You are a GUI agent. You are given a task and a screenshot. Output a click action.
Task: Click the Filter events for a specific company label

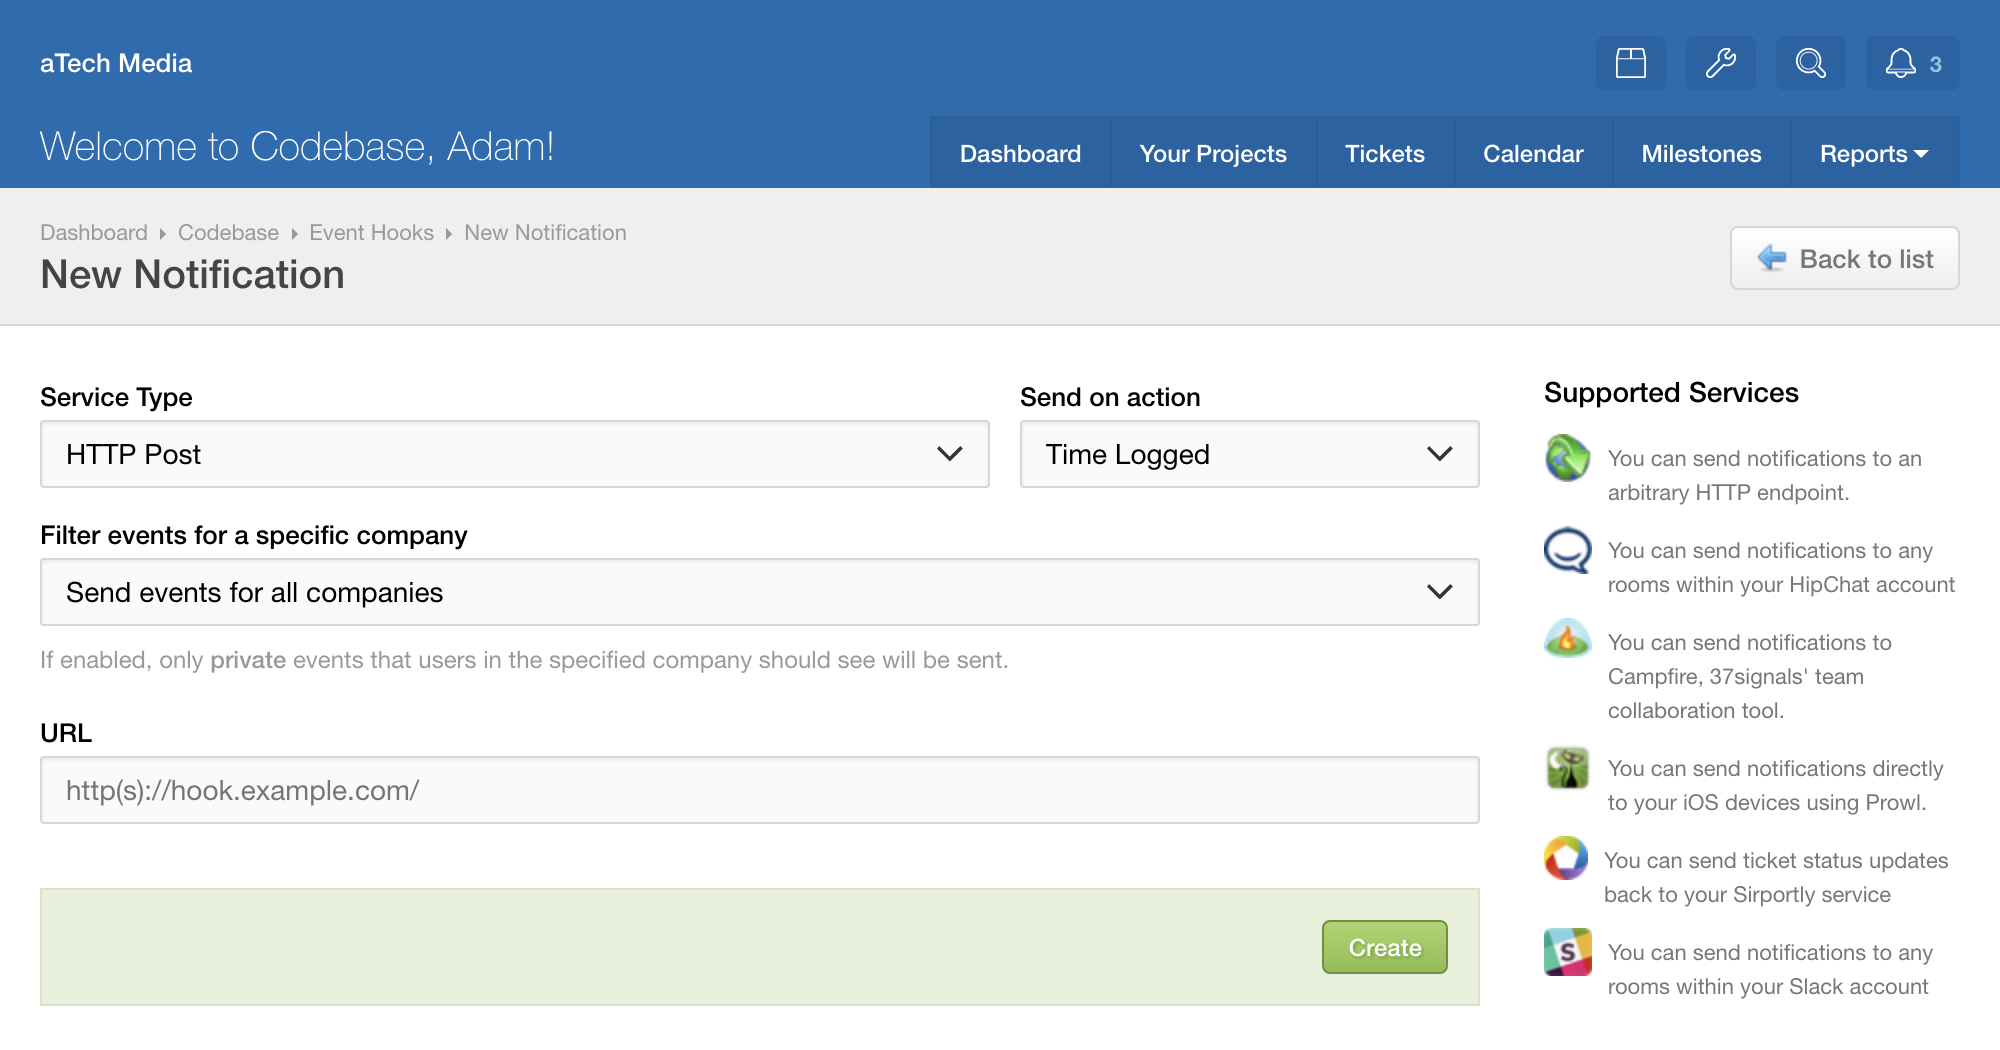[254, 535]
